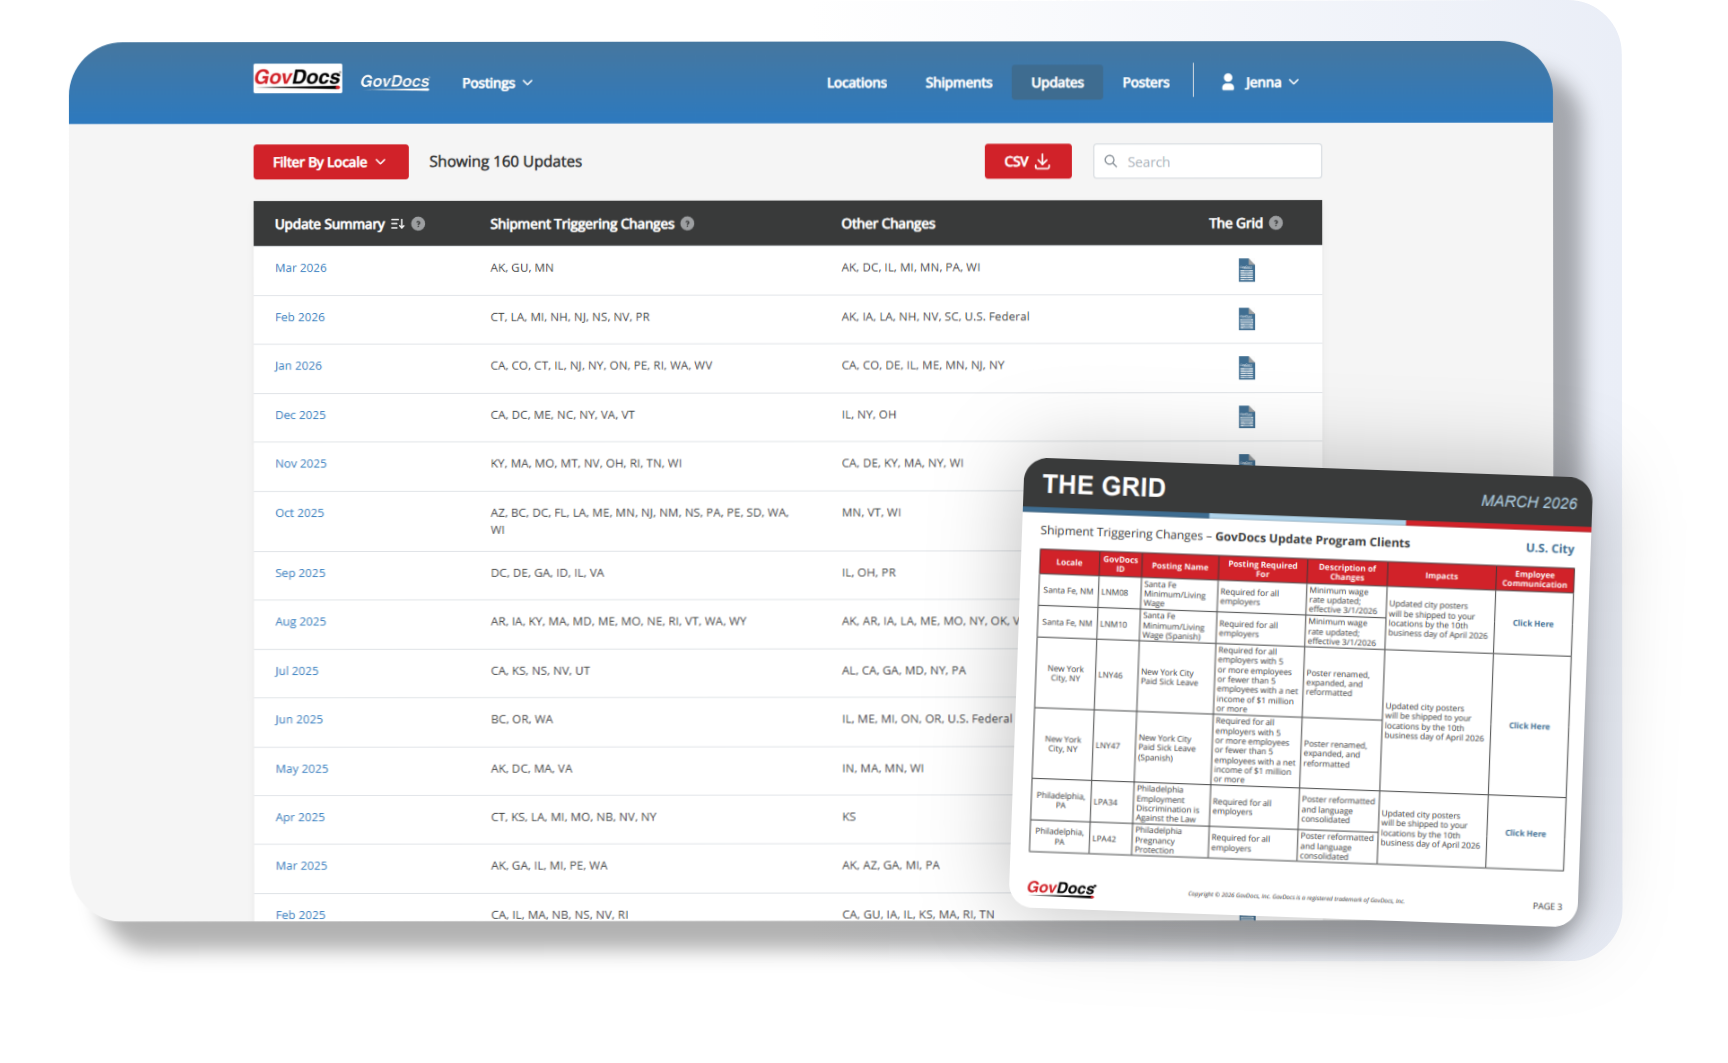
Task: Open the Oct 2025 update link
Action: coord(299,513)
